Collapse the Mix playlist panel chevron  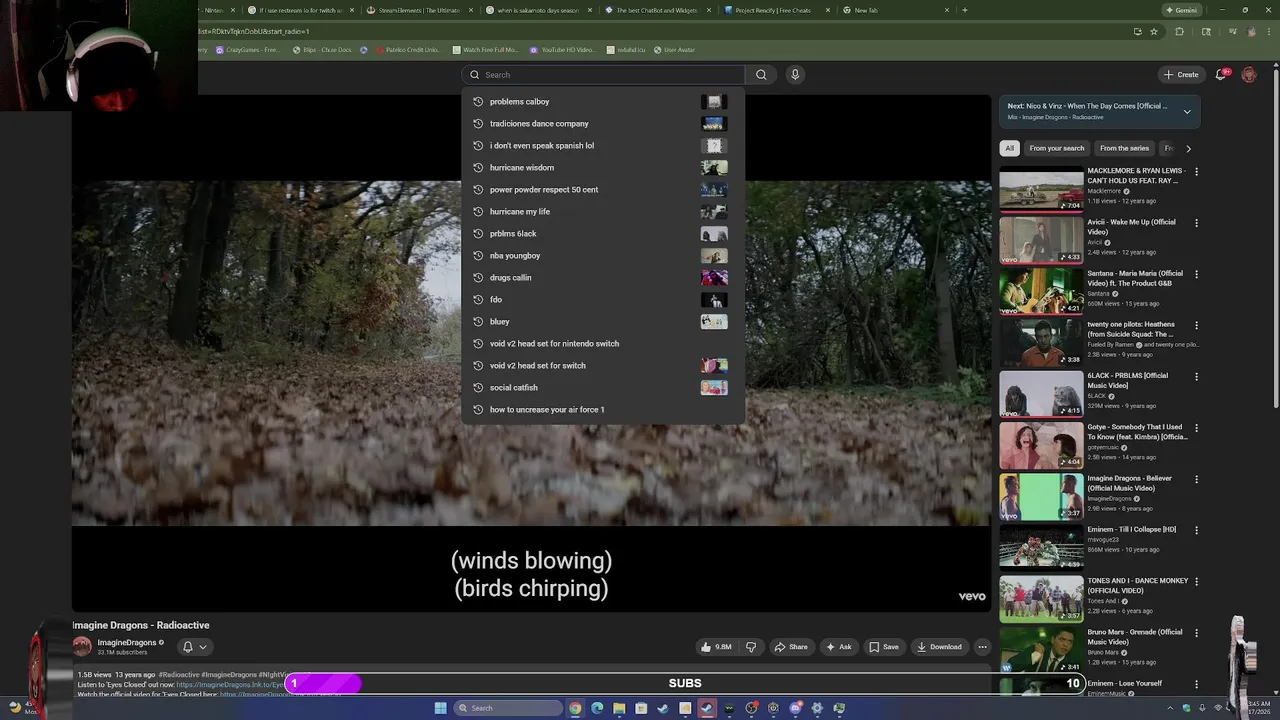click(x=1187, y=111)
